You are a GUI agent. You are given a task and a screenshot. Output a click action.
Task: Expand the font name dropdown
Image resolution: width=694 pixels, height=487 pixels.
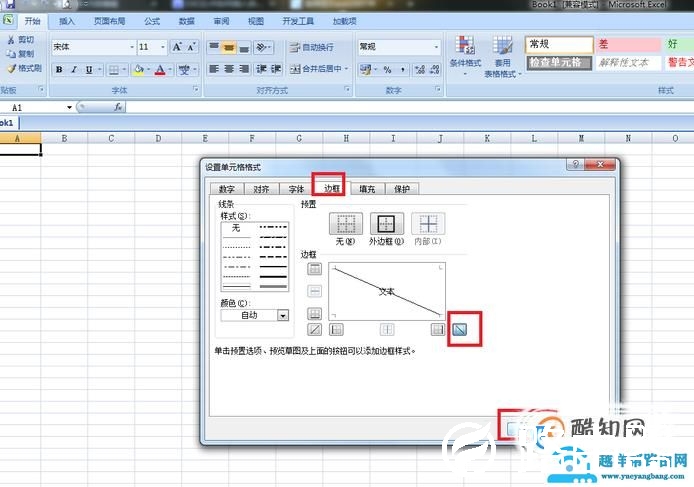pyautogui.click(x=131, y=47)
